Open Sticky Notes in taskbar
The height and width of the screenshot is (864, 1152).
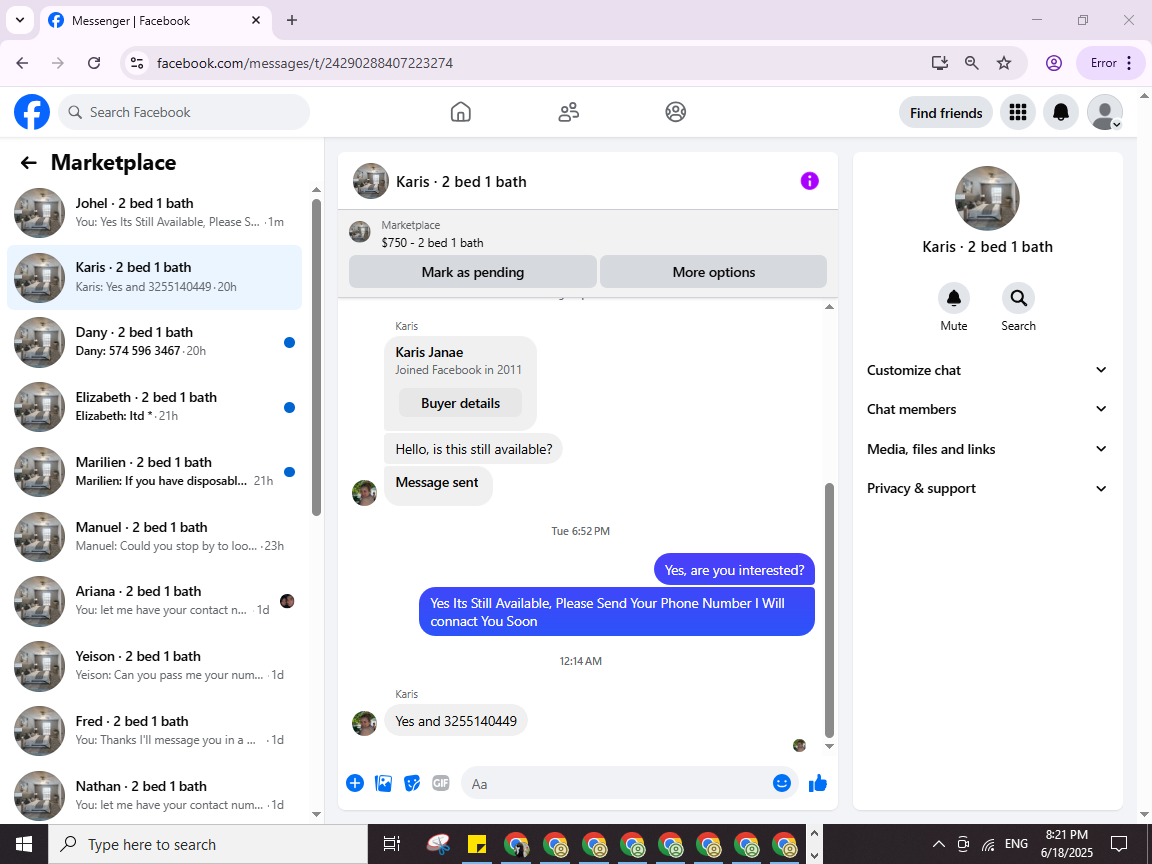[x=478, y=844]
